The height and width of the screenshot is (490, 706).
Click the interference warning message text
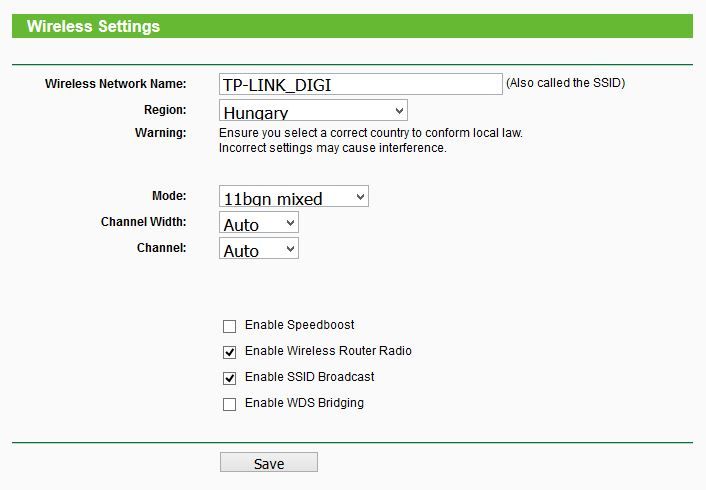[371, 141]
